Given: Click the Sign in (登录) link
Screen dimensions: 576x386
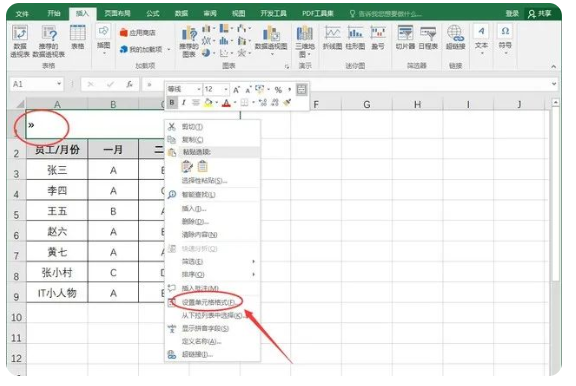Looking at the screenshot, I should click(x=512, y=14).
